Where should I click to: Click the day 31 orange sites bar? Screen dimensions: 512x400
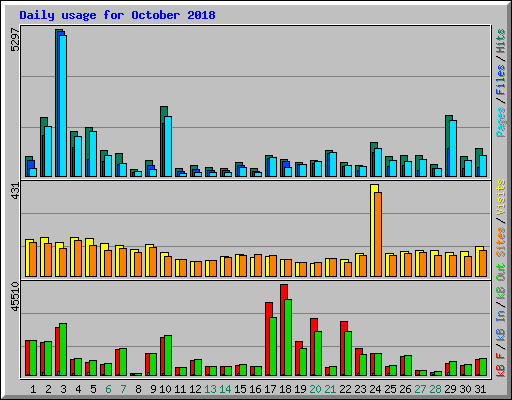point(483,263)
